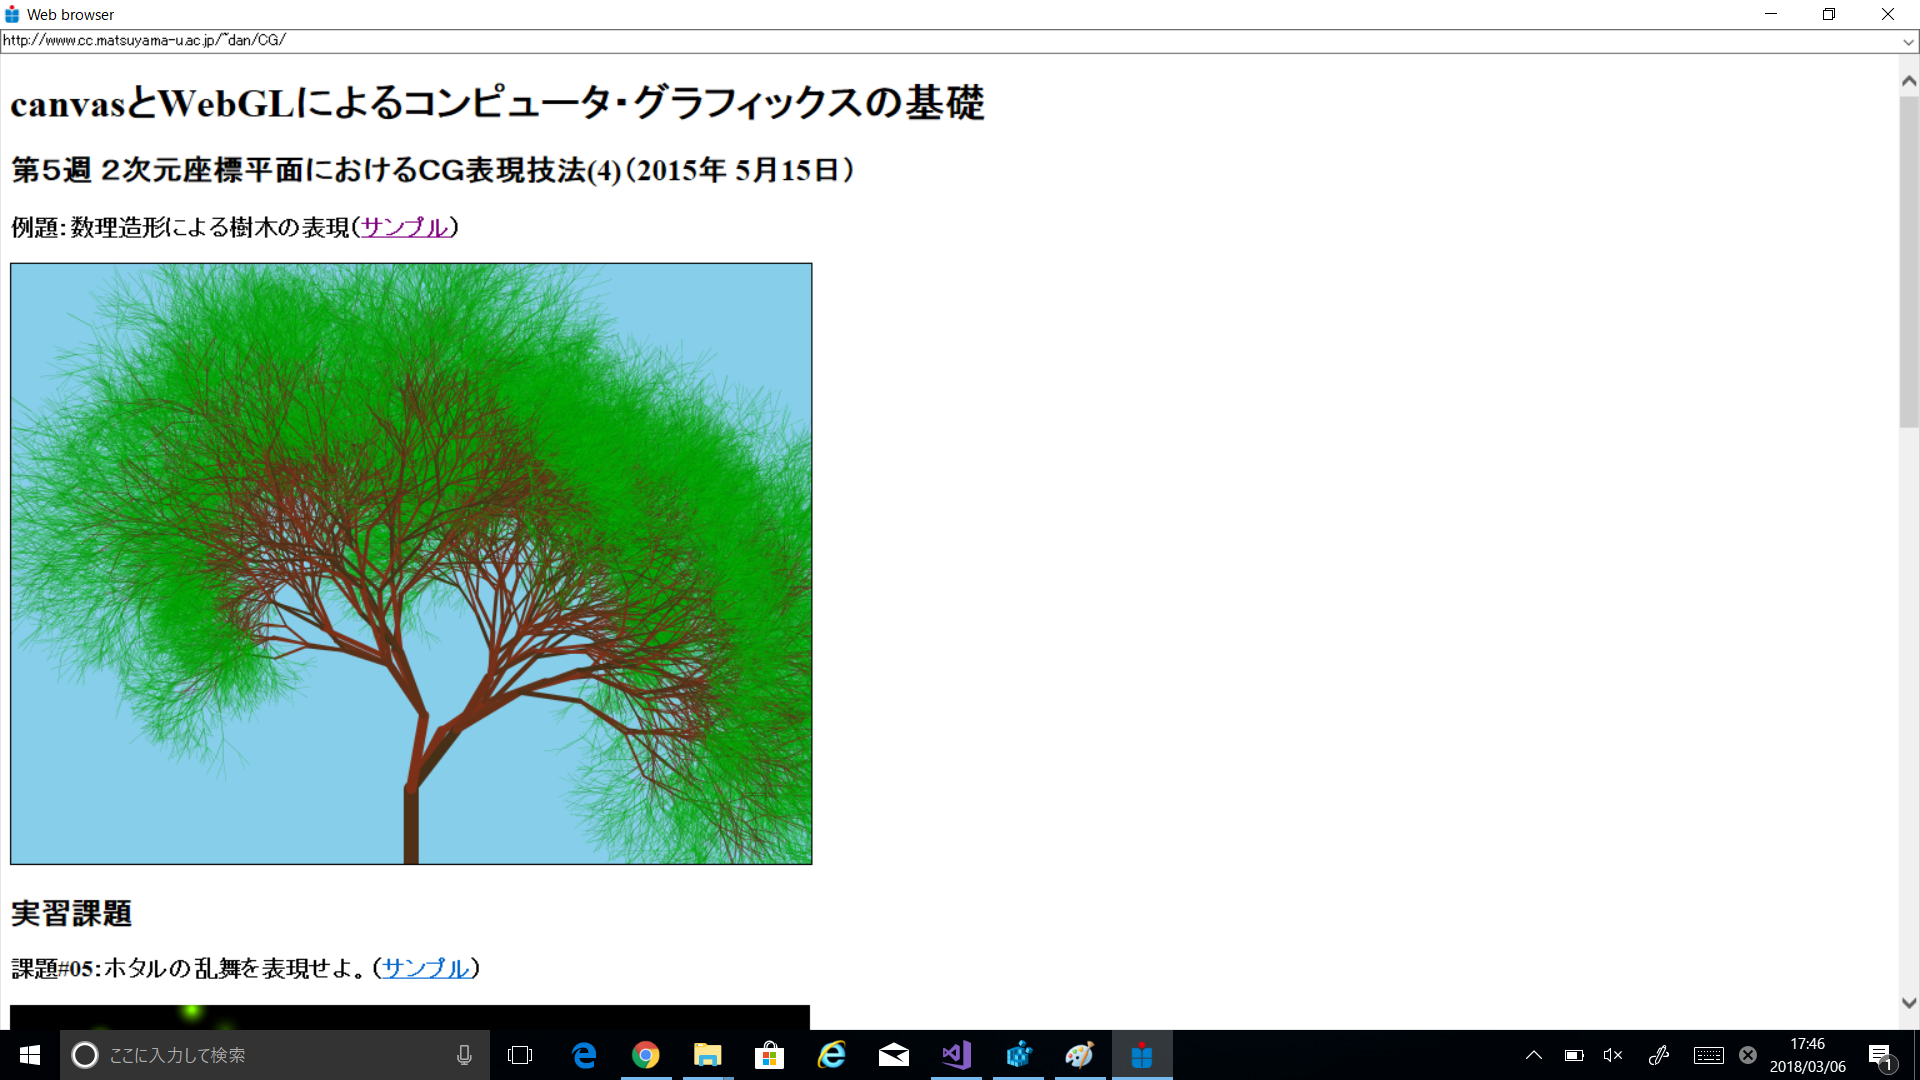
Task: Toggle the muted volume icon
Action: pyautogui.click(x=1612, y=1055)
